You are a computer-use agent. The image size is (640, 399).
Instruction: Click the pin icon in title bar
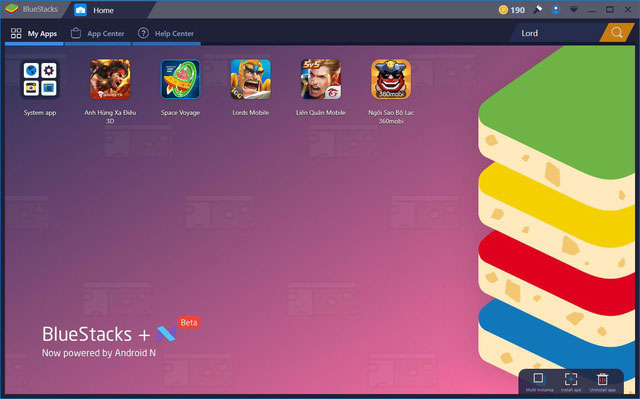[x=538, y=9]
